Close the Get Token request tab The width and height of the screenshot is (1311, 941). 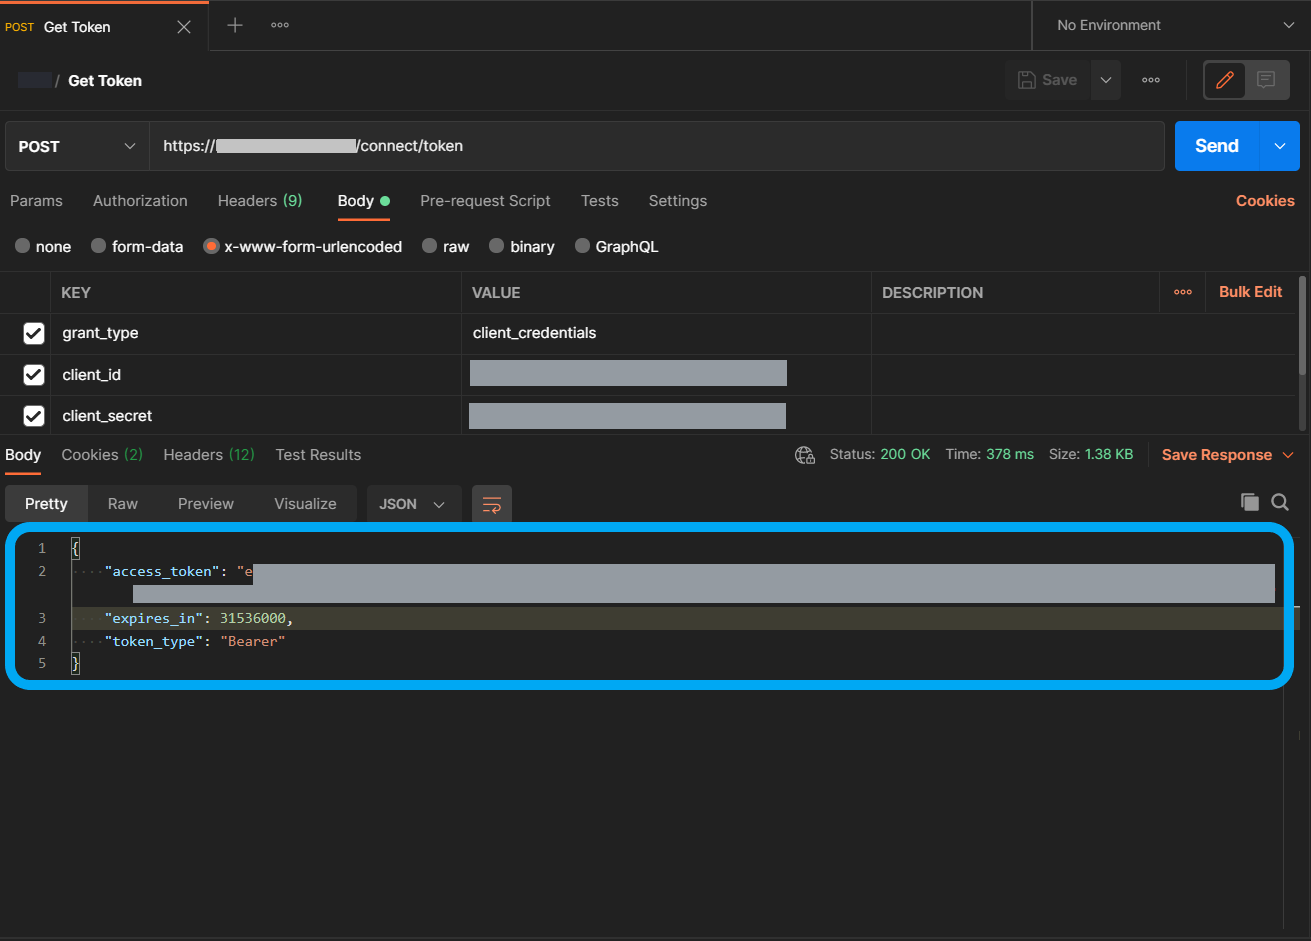pos(184,27)
